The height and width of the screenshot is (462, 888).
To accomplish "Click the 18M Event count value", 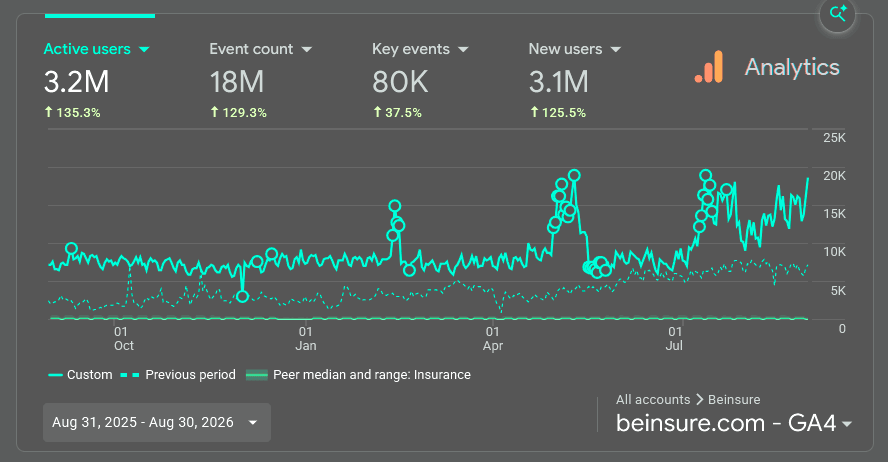I will (237, 82).
